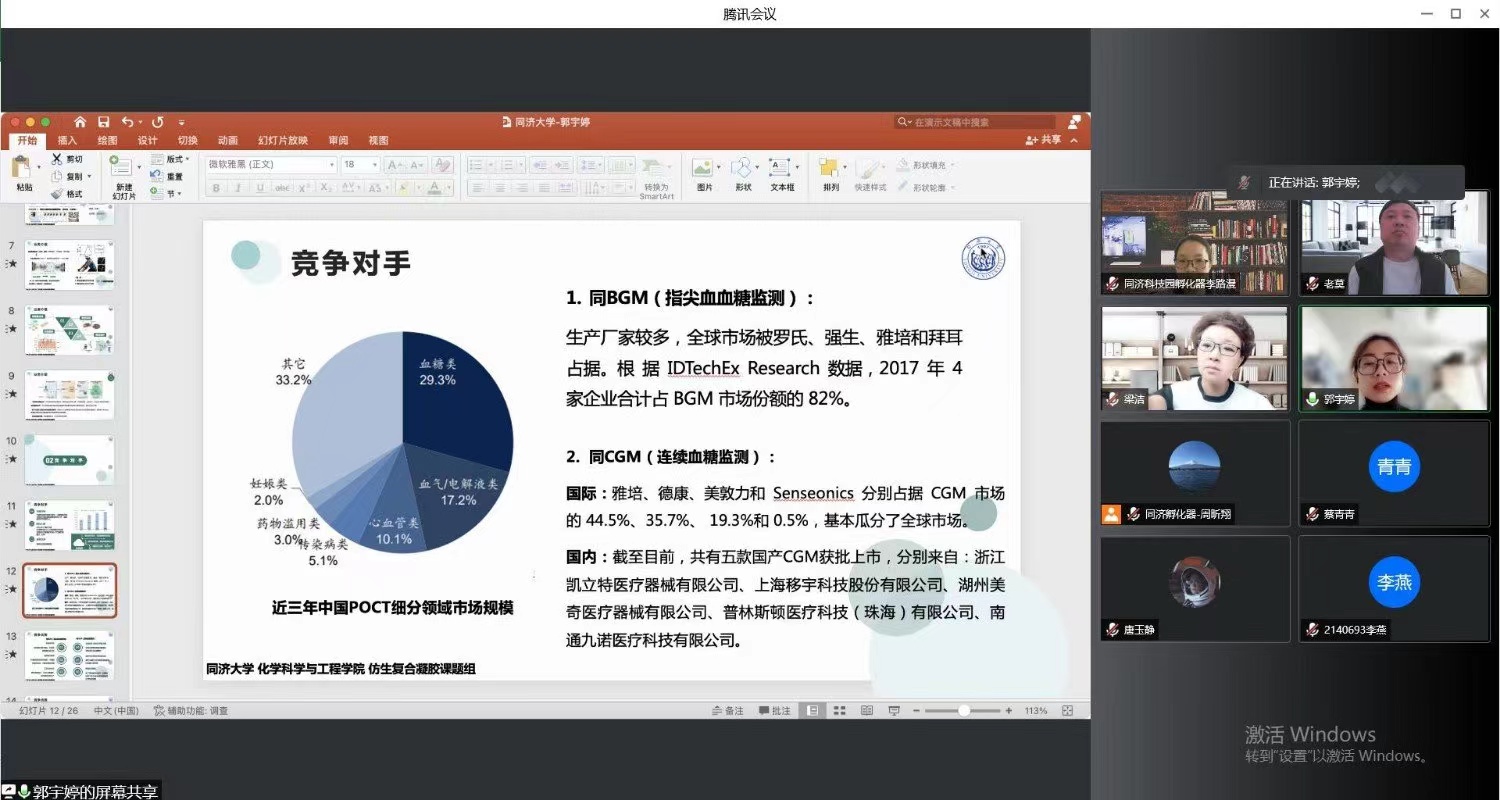Toggle subscript formatting
The image size is (1500, 800).
click(325, 188)
